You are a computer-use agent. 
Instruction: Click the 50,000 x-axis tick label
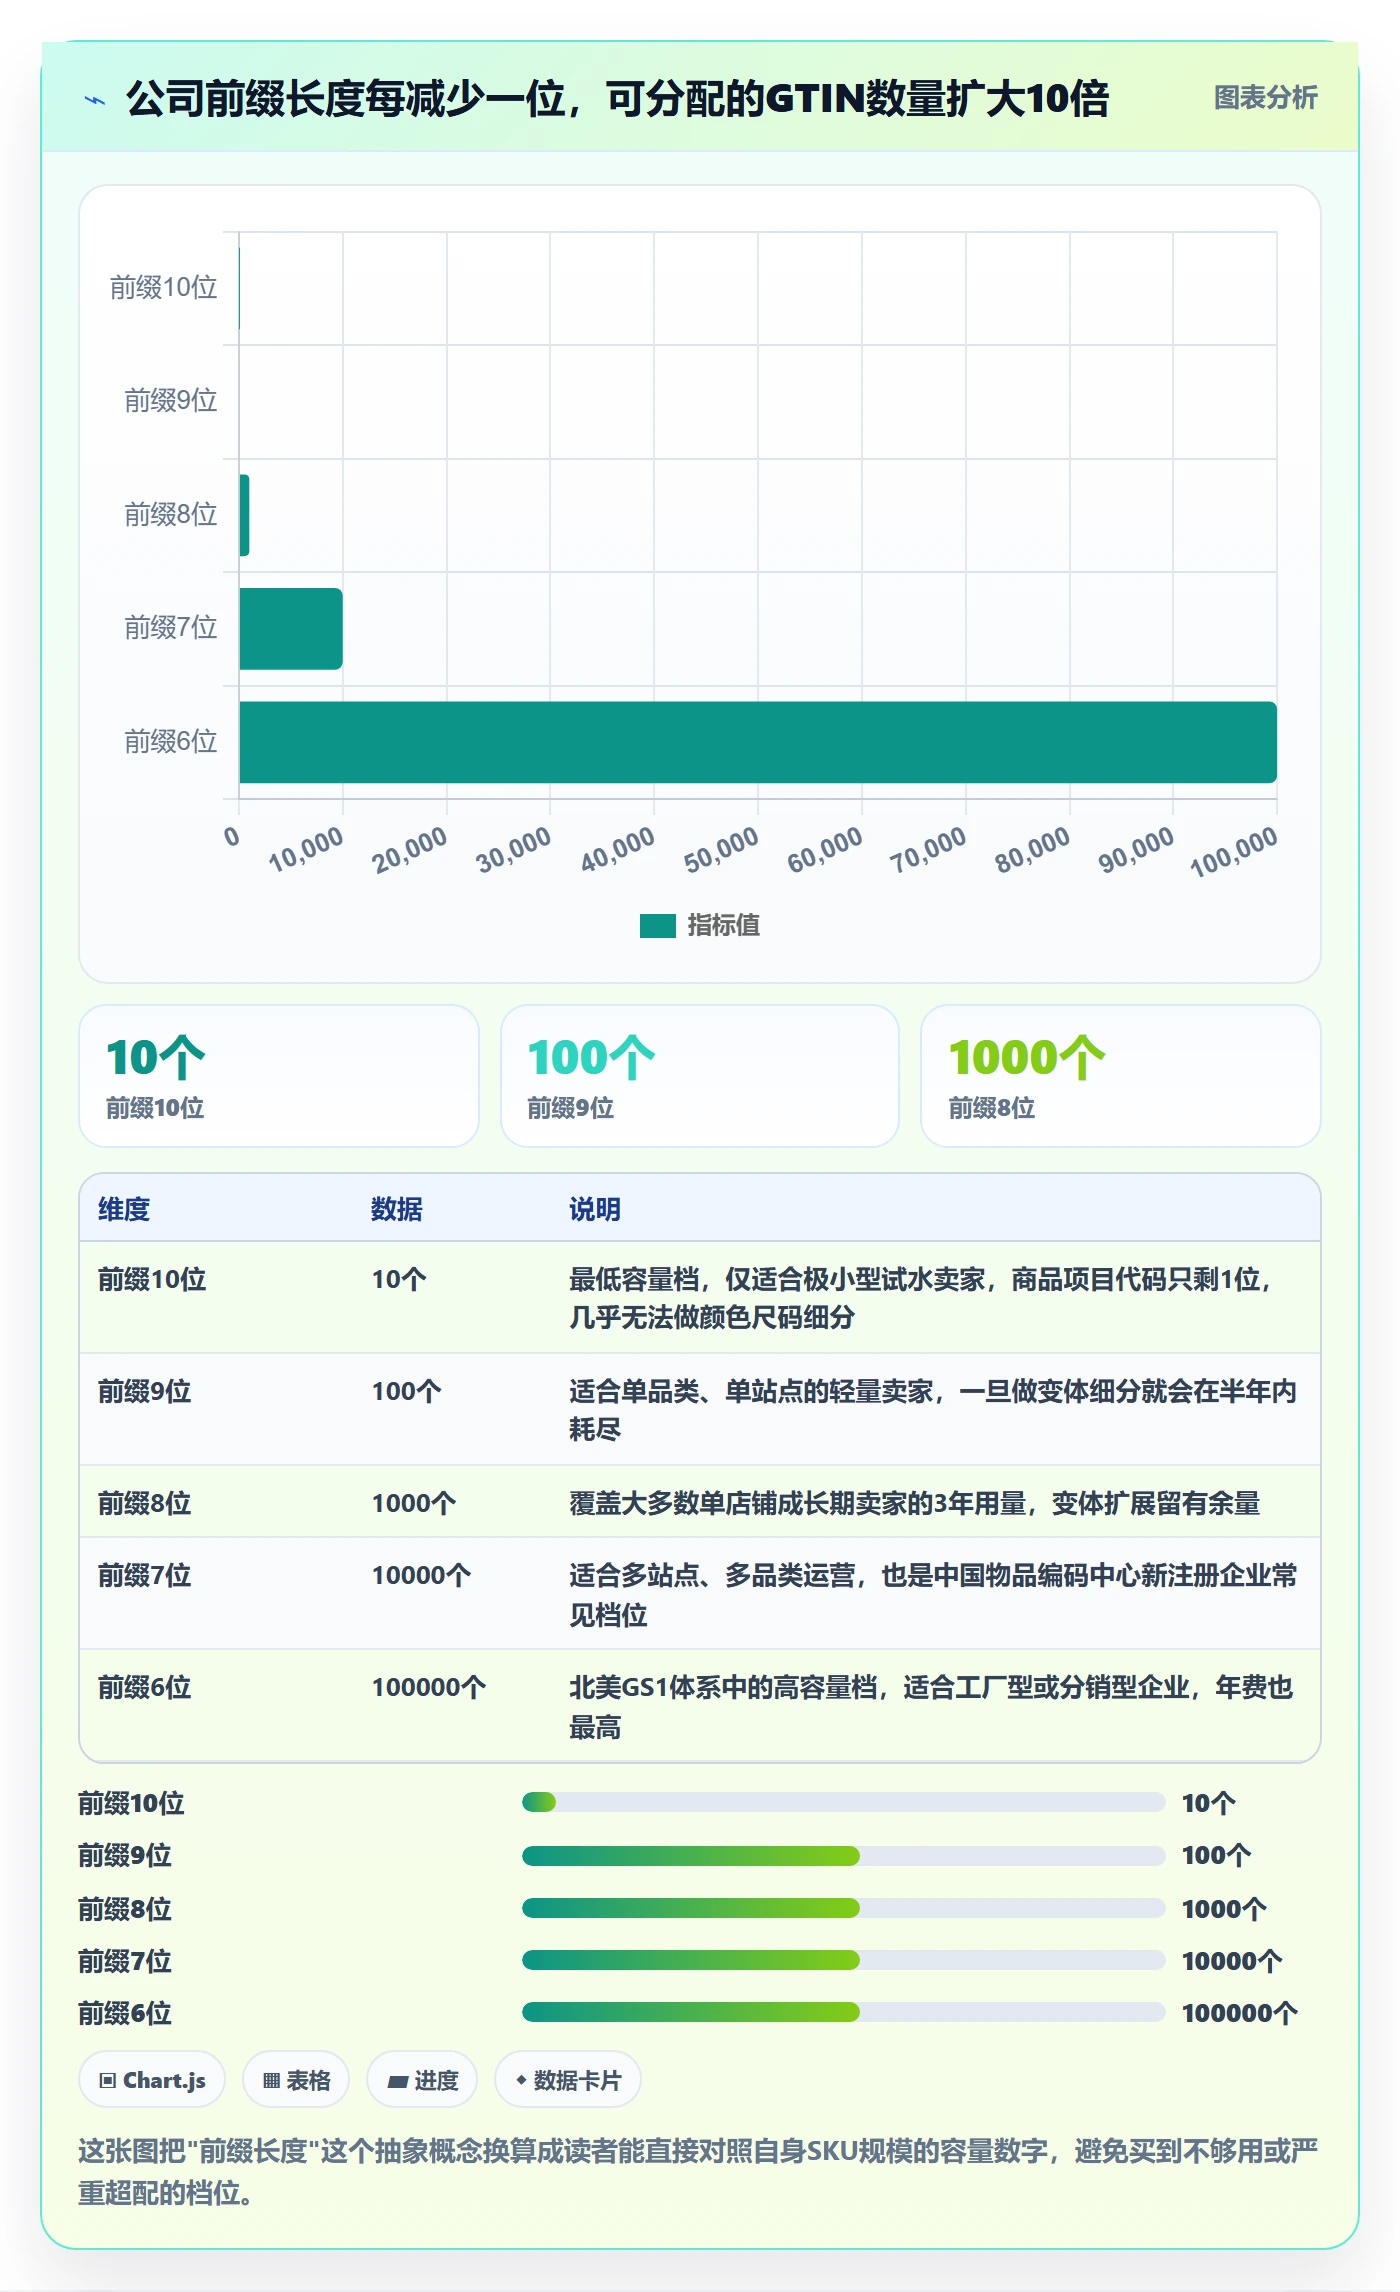(x=722, y=850)
